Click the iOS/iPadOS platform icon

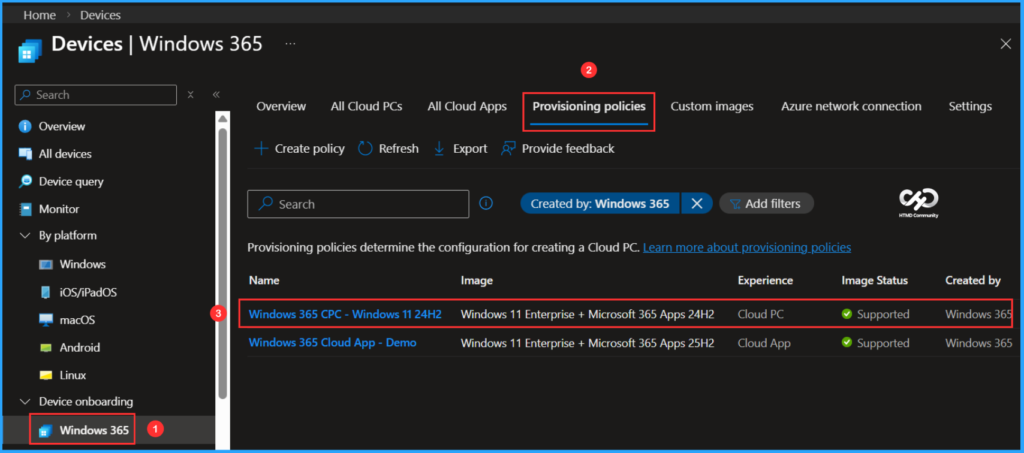pos(46,292)
